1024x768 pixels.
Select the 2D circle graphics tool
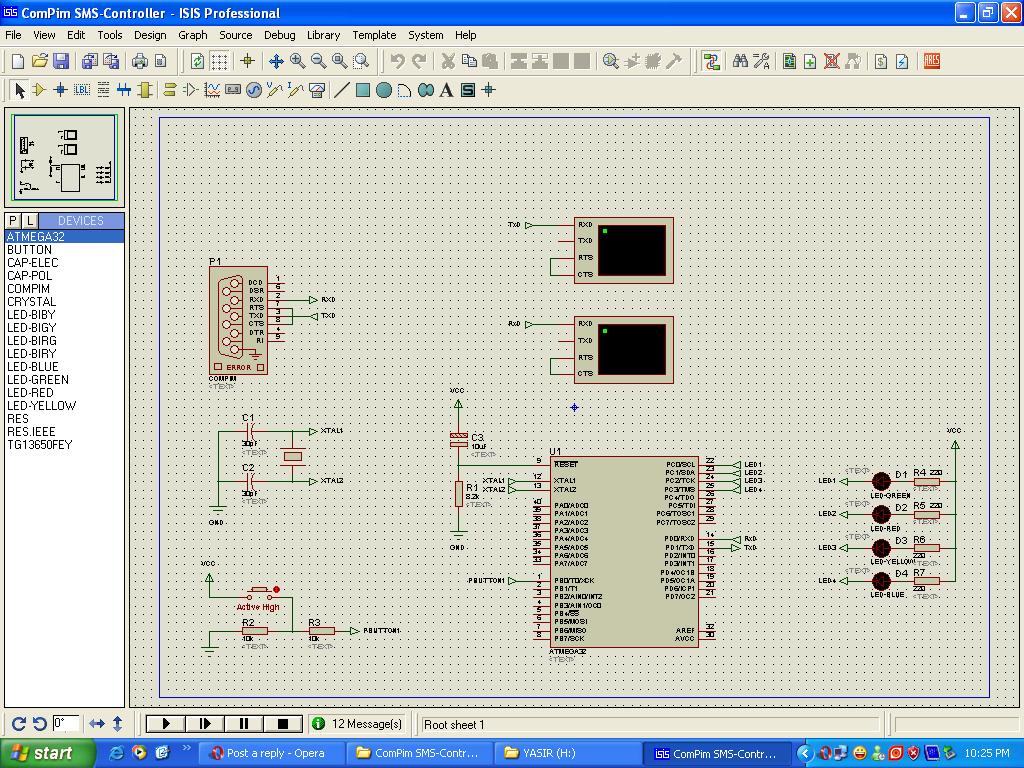(x=383, y=90)
